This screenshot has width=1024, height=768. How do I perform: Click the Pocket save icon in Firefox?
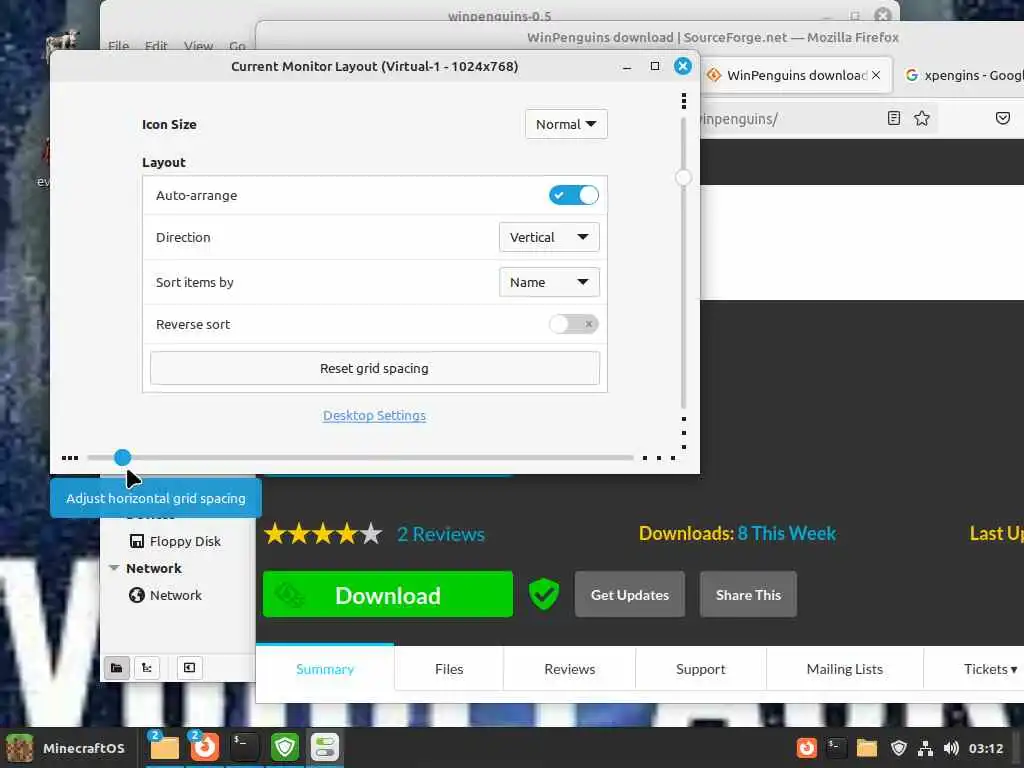tap(1002, 118)
